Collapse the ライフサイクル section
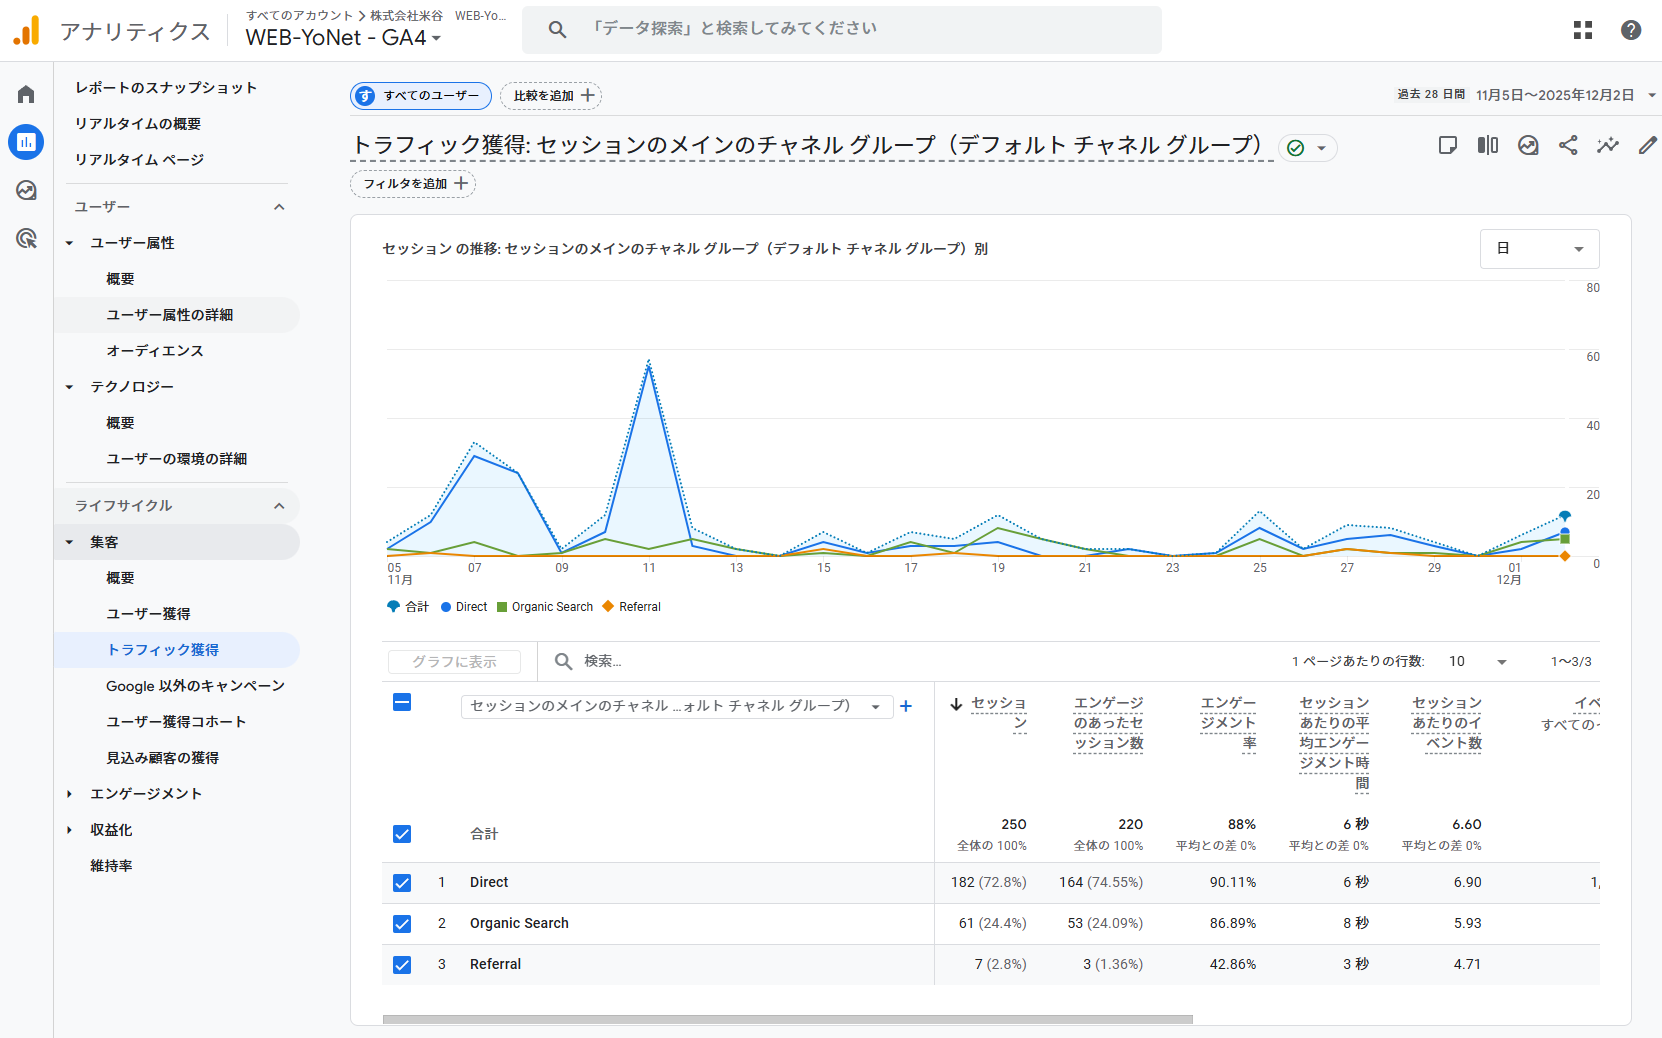 (x=279, y=506)
